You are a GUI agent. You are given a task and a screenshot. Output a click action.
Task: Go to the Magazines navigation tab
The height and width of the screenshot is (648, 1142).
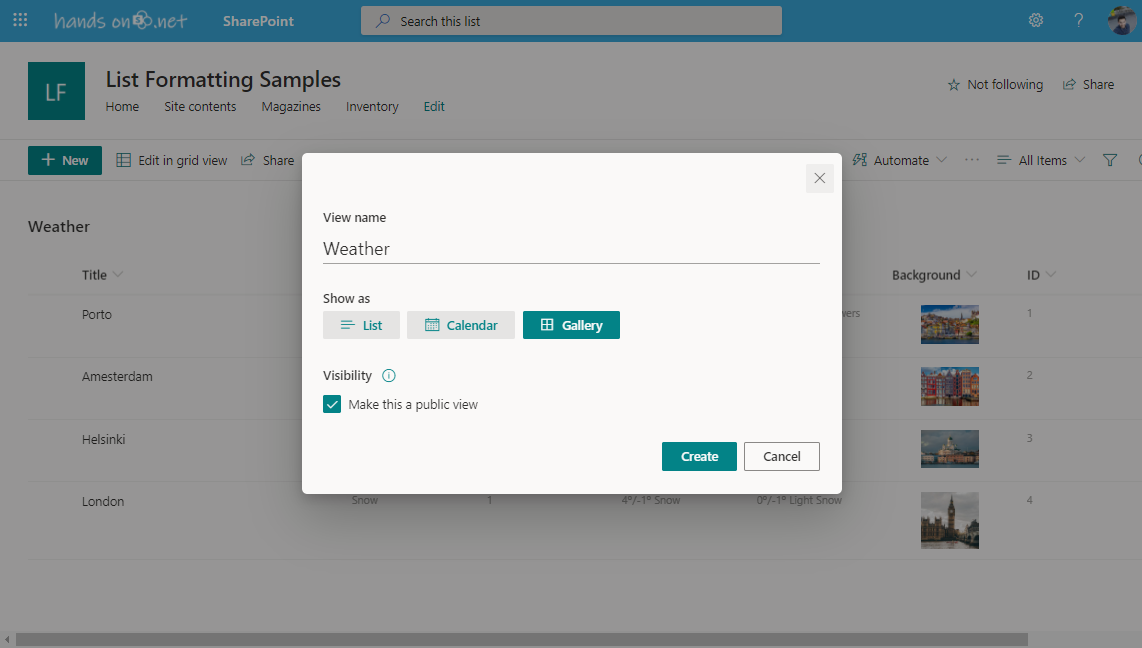tap(290, 106)
